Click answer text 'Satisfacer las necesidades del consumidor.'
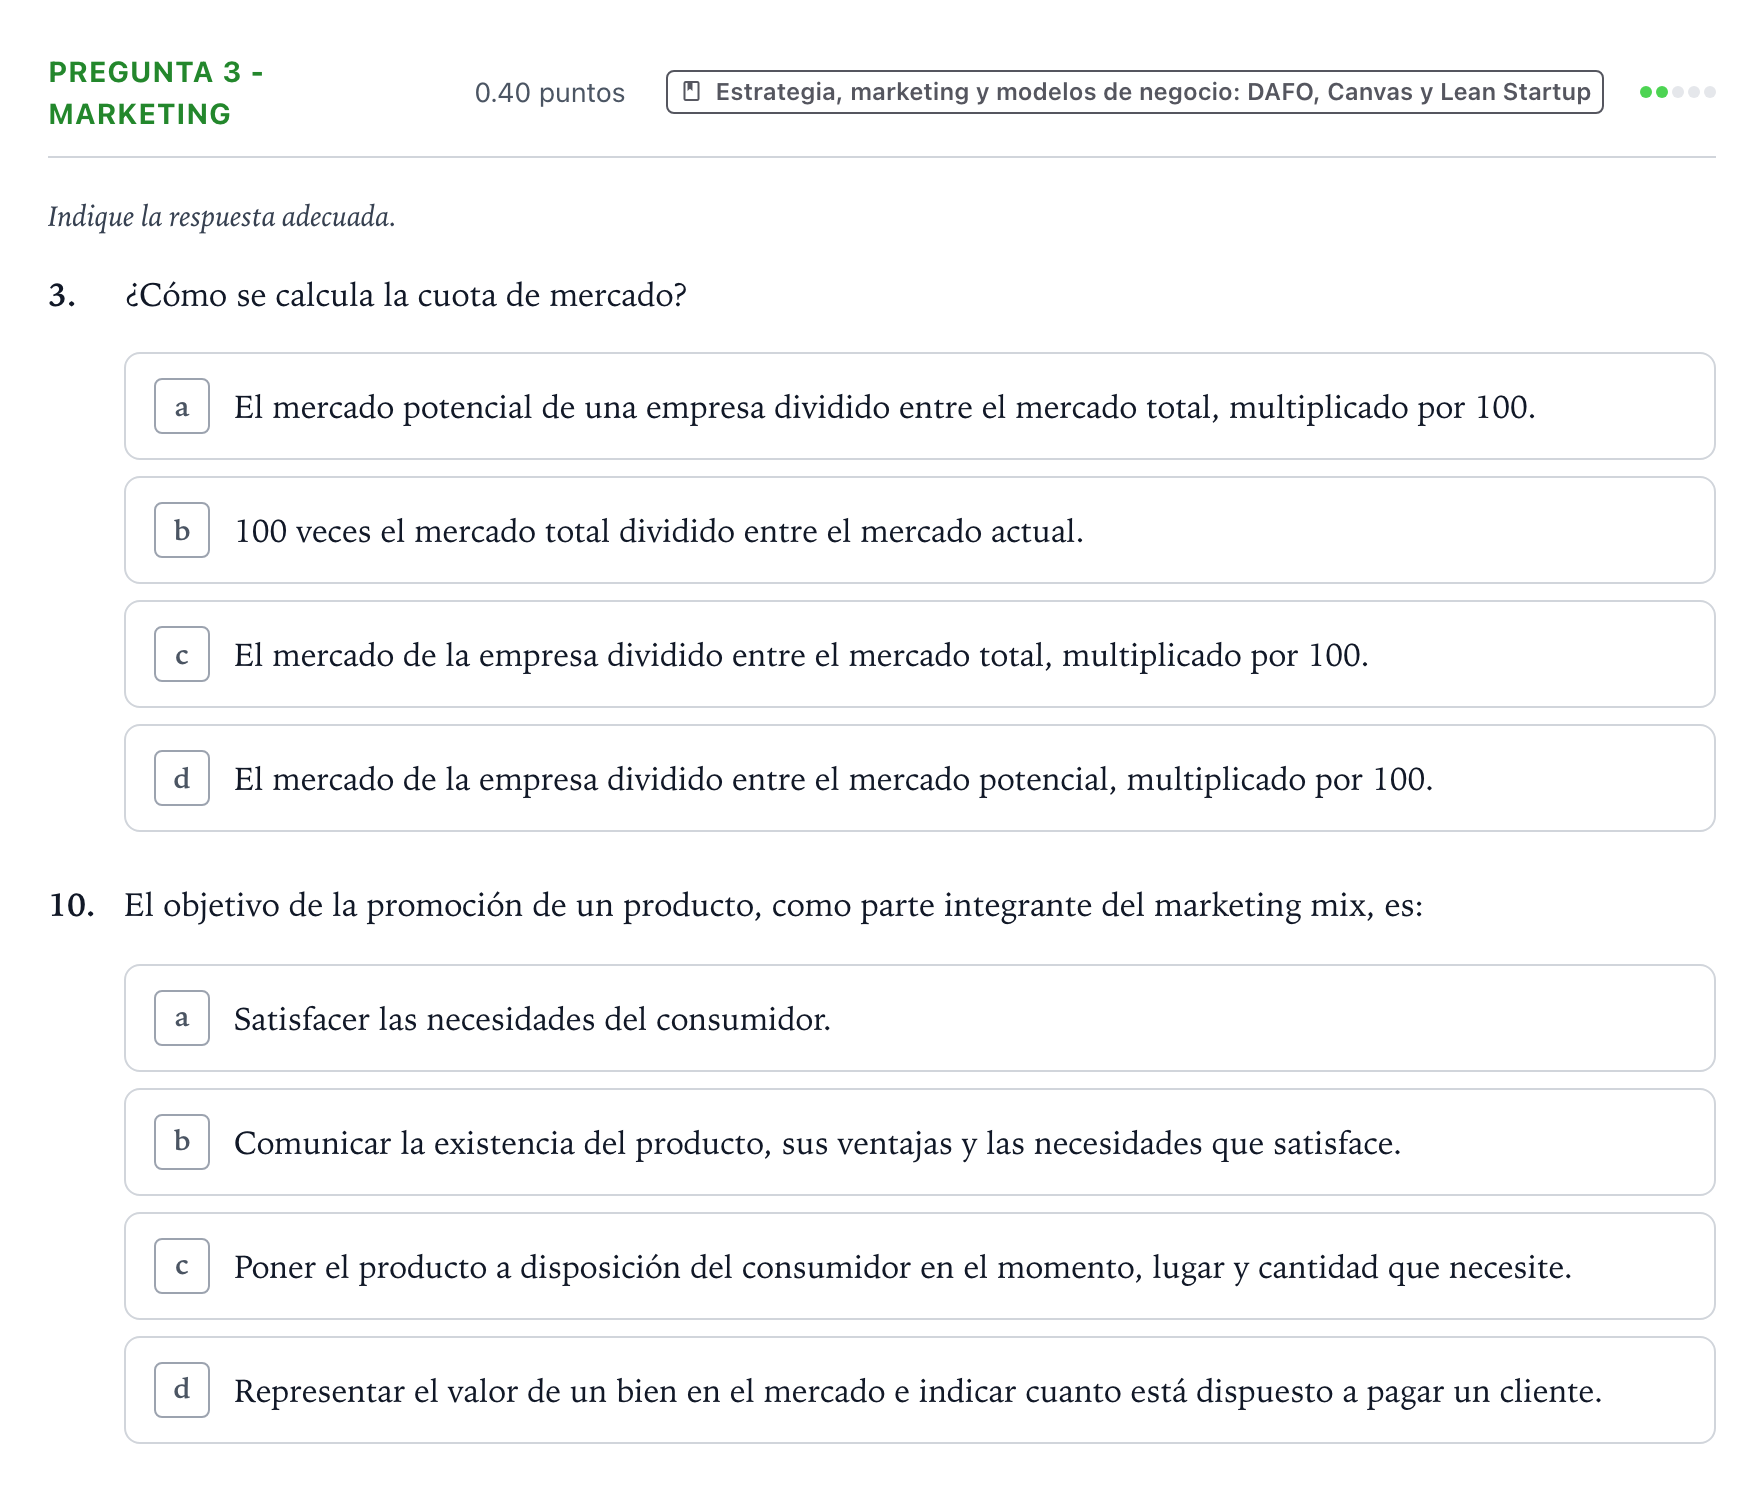Viewport: 1764px width, 1508px height. click(532, 1019)
